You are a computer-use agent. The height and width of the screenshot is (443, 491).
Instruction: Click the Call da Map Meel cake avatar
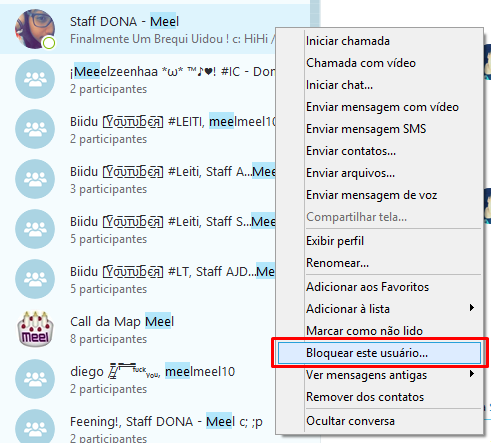(x=35, y=329)
